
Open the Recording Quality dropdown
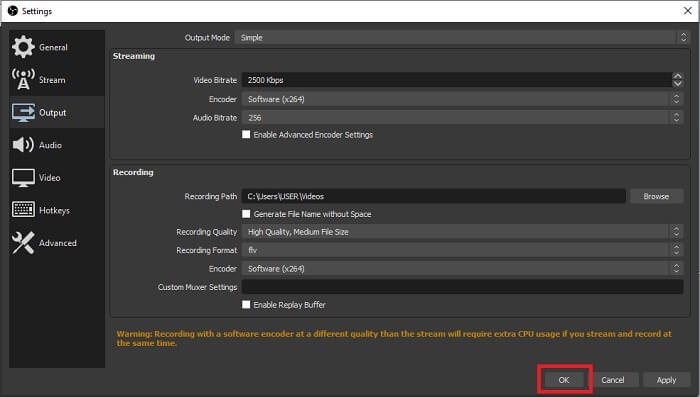tap(462, 232)
